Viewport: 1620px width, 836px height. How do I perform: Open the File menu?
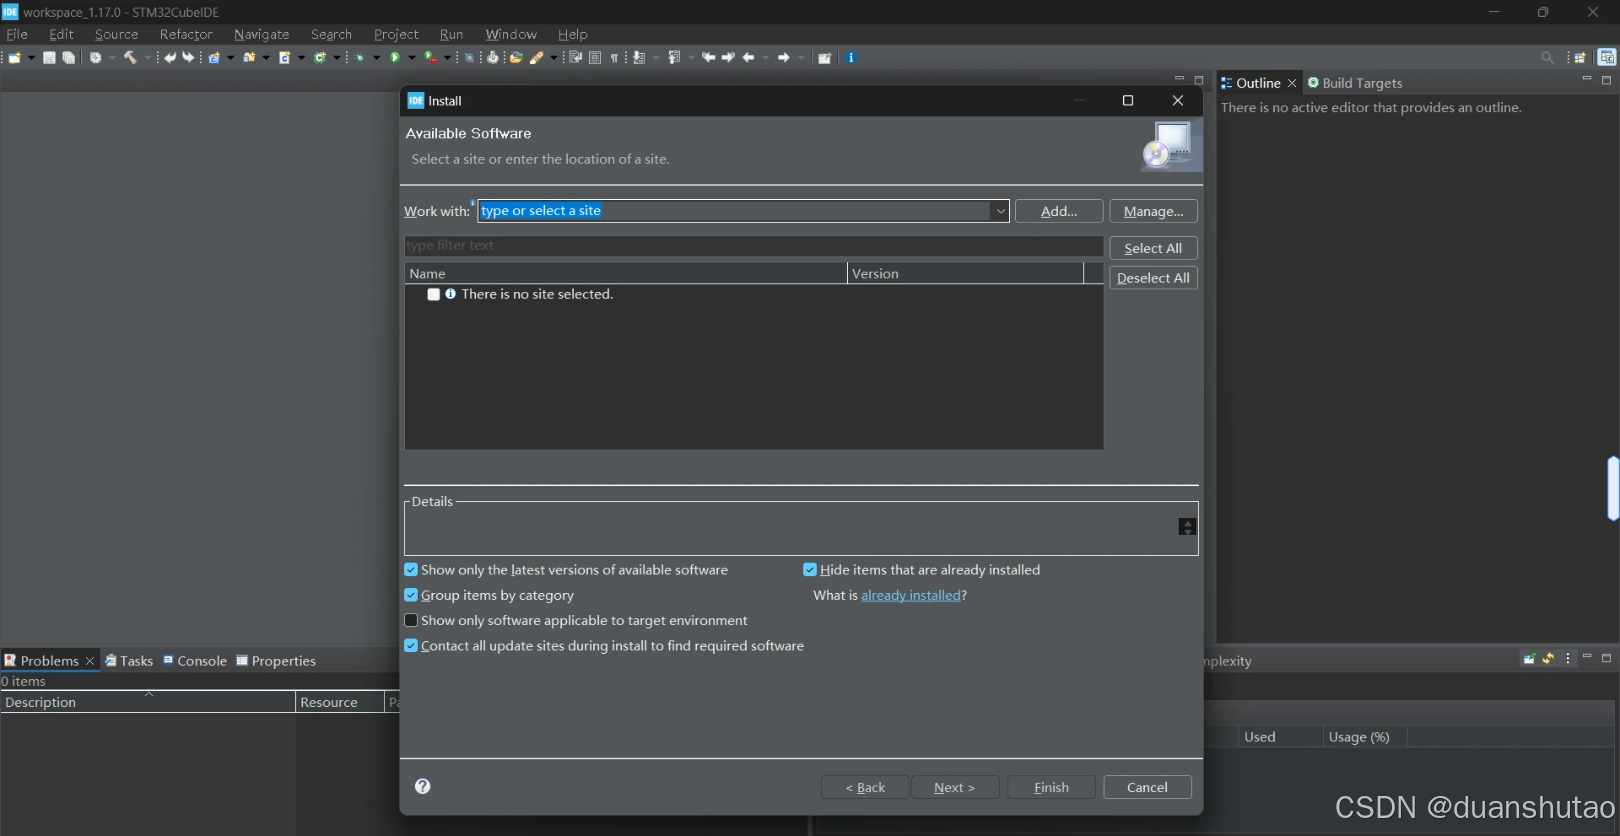point(17,34)
